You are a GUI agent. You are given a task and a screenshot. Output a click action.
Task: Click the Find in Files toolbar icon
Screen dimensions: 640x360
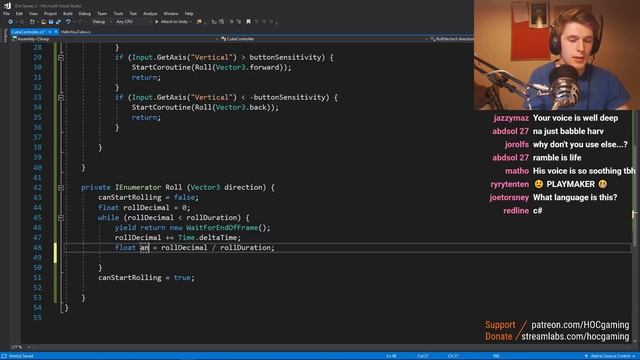tap(199, 22)
